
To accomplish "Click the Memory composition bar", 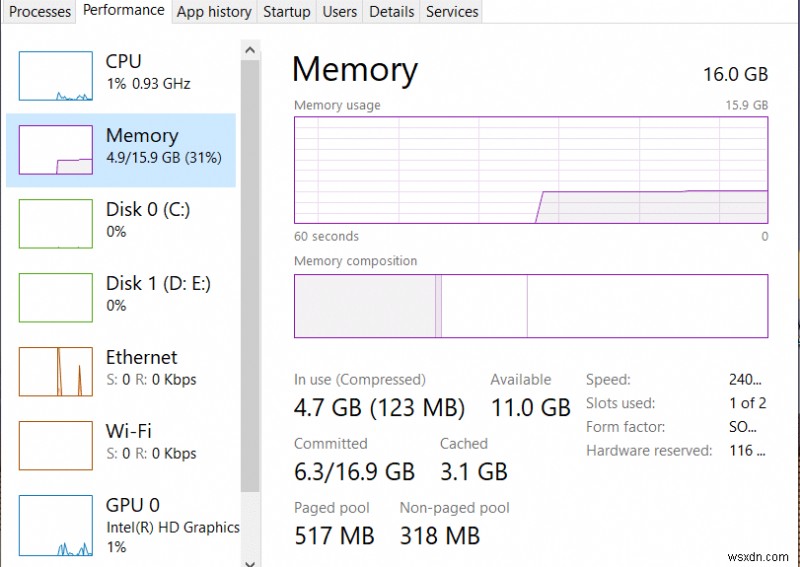I will (530, 305).
